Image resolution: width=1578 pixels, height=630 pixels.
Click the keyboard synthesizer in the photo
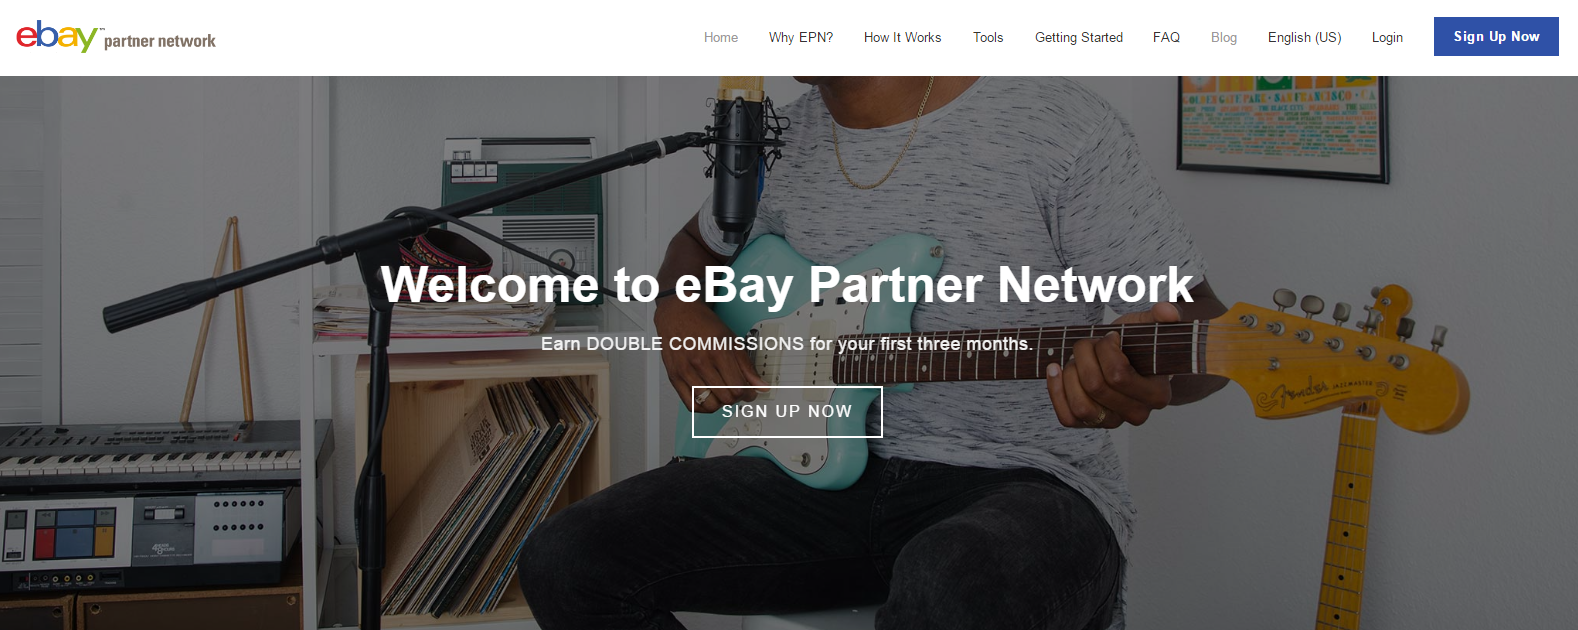point(150,452)
